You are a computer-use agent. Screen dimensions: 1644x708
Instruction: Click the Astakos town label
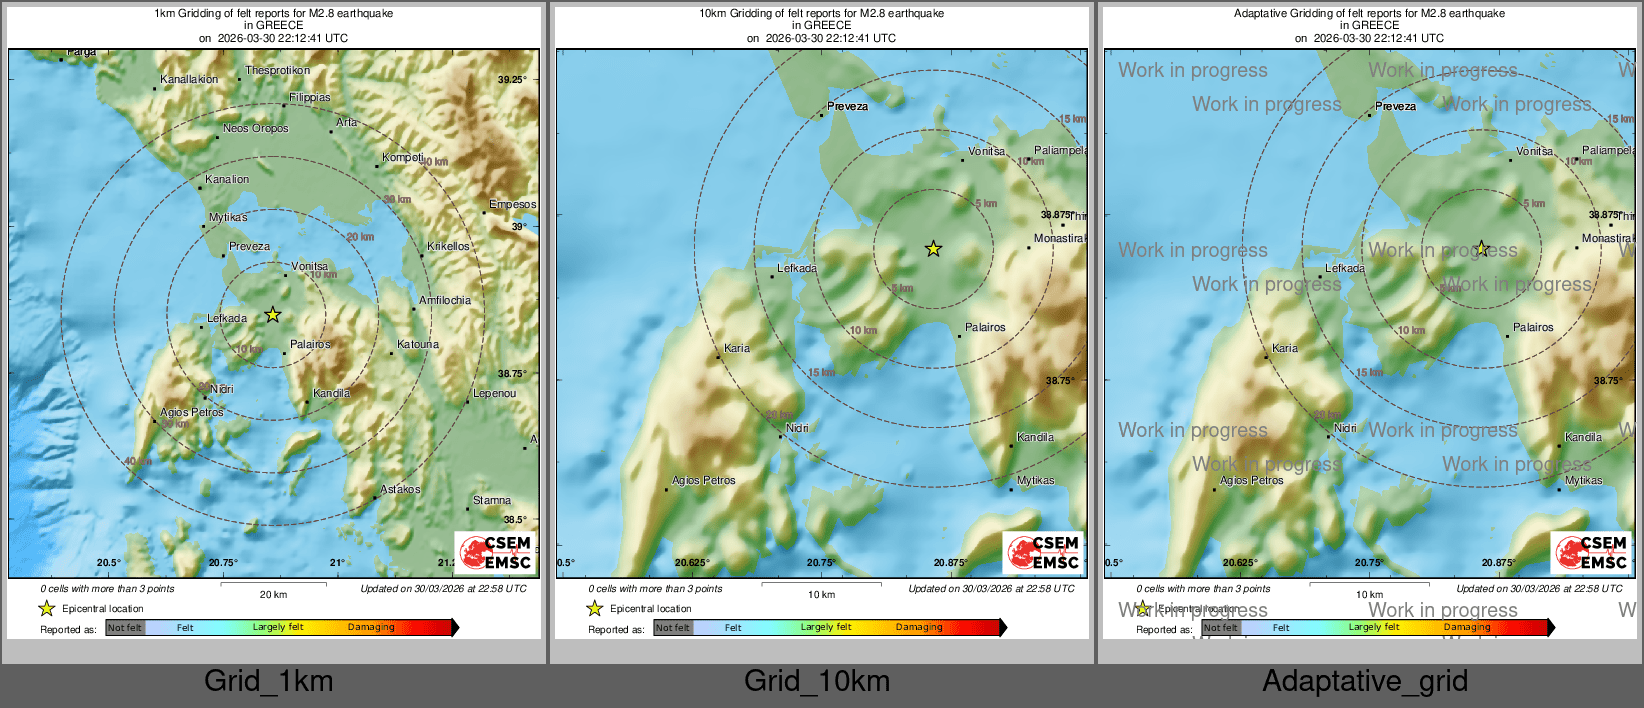click(400, 489)
